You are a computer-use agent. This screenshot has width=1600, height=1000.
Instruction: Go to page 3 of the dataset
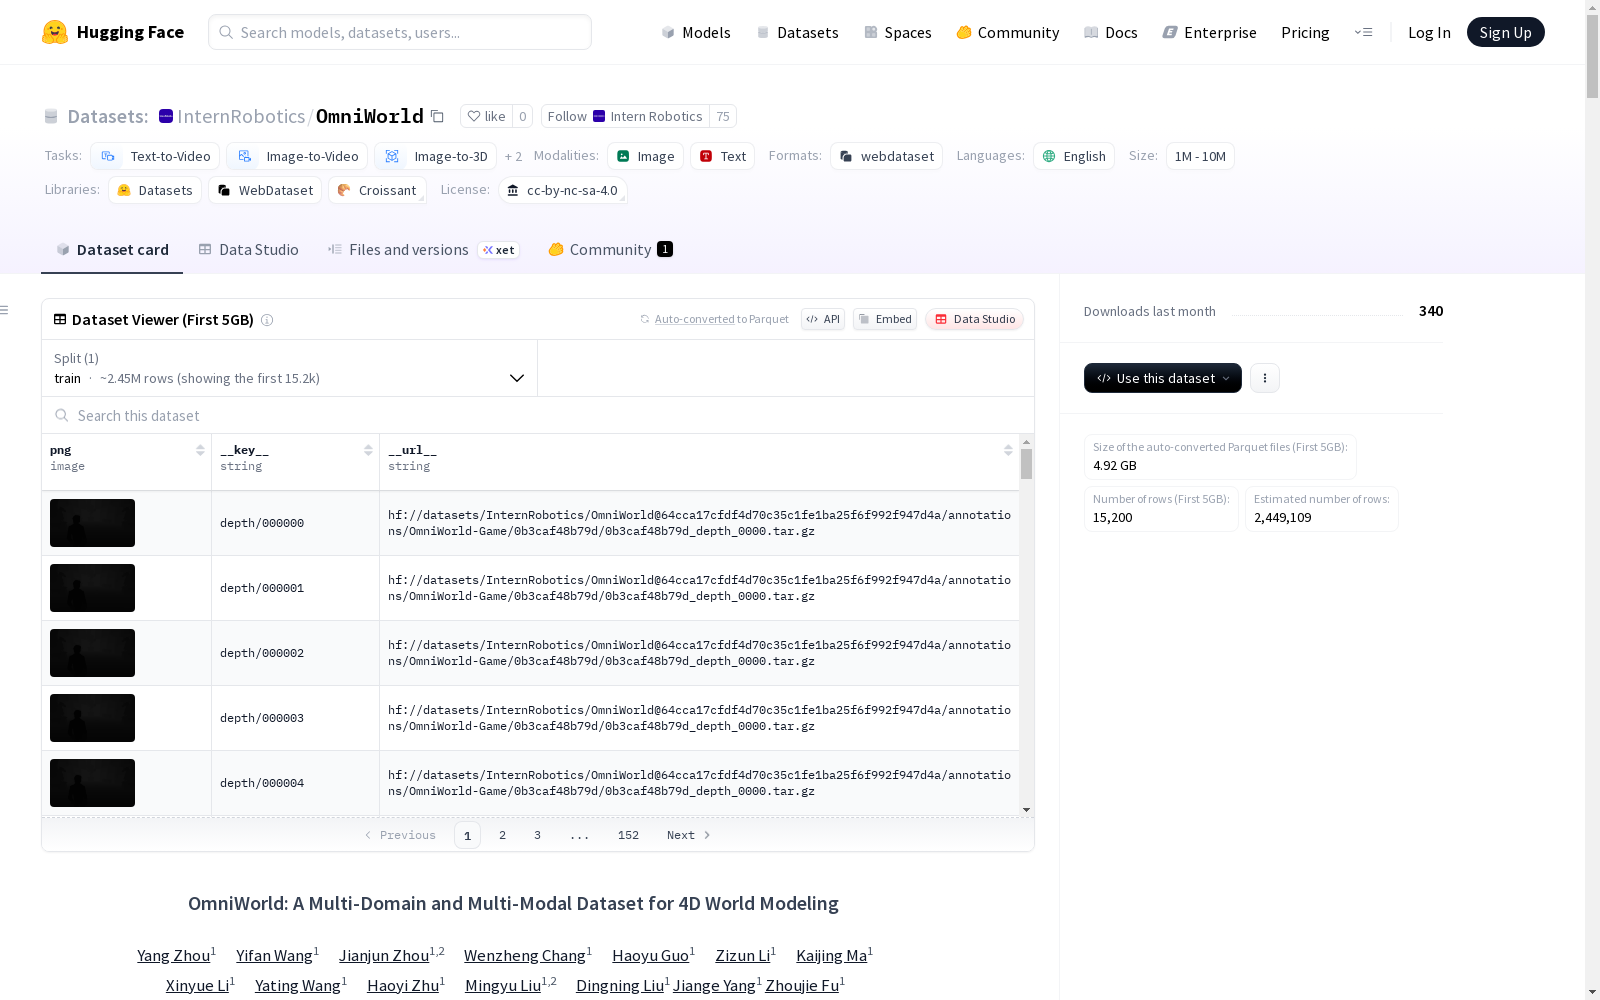point(537,835)
